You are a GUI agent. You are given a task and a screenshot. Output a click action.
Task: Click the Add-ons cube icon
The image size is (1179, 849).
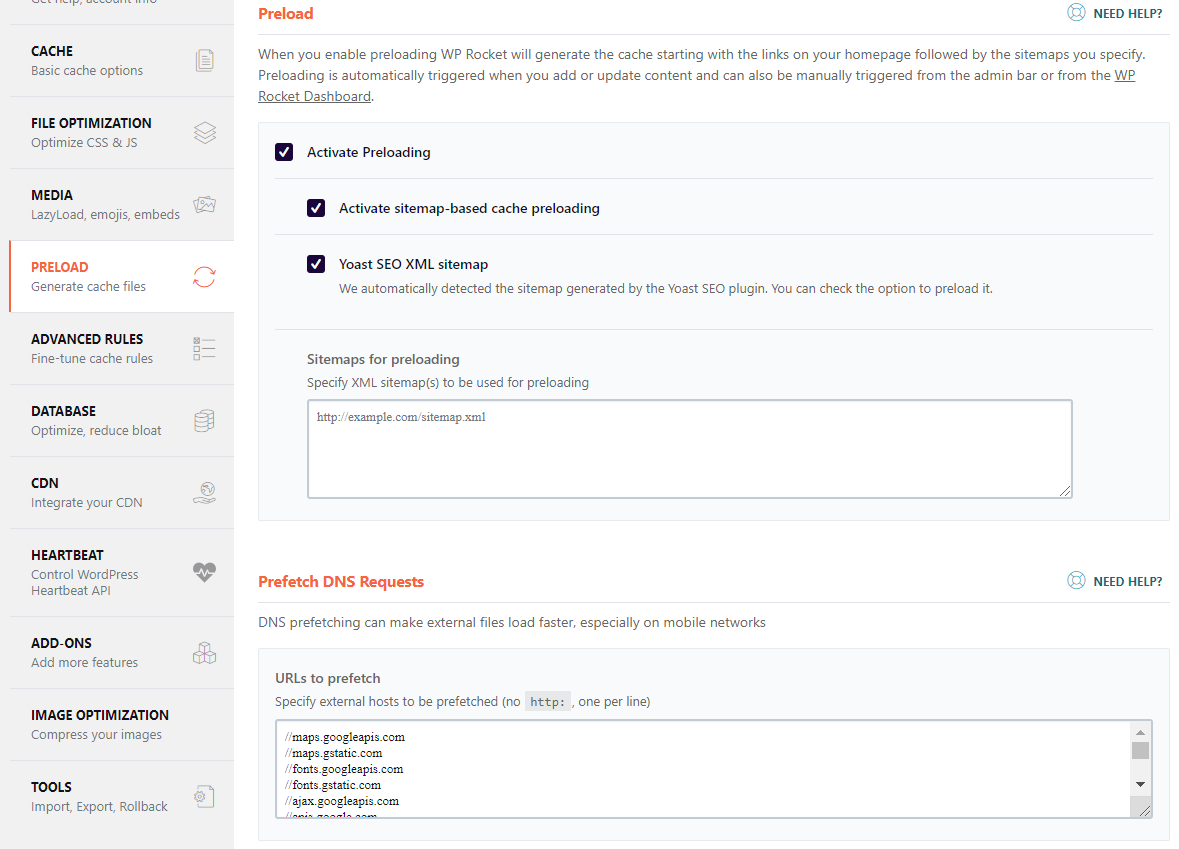pyautogui.click(x=204, y=652)
